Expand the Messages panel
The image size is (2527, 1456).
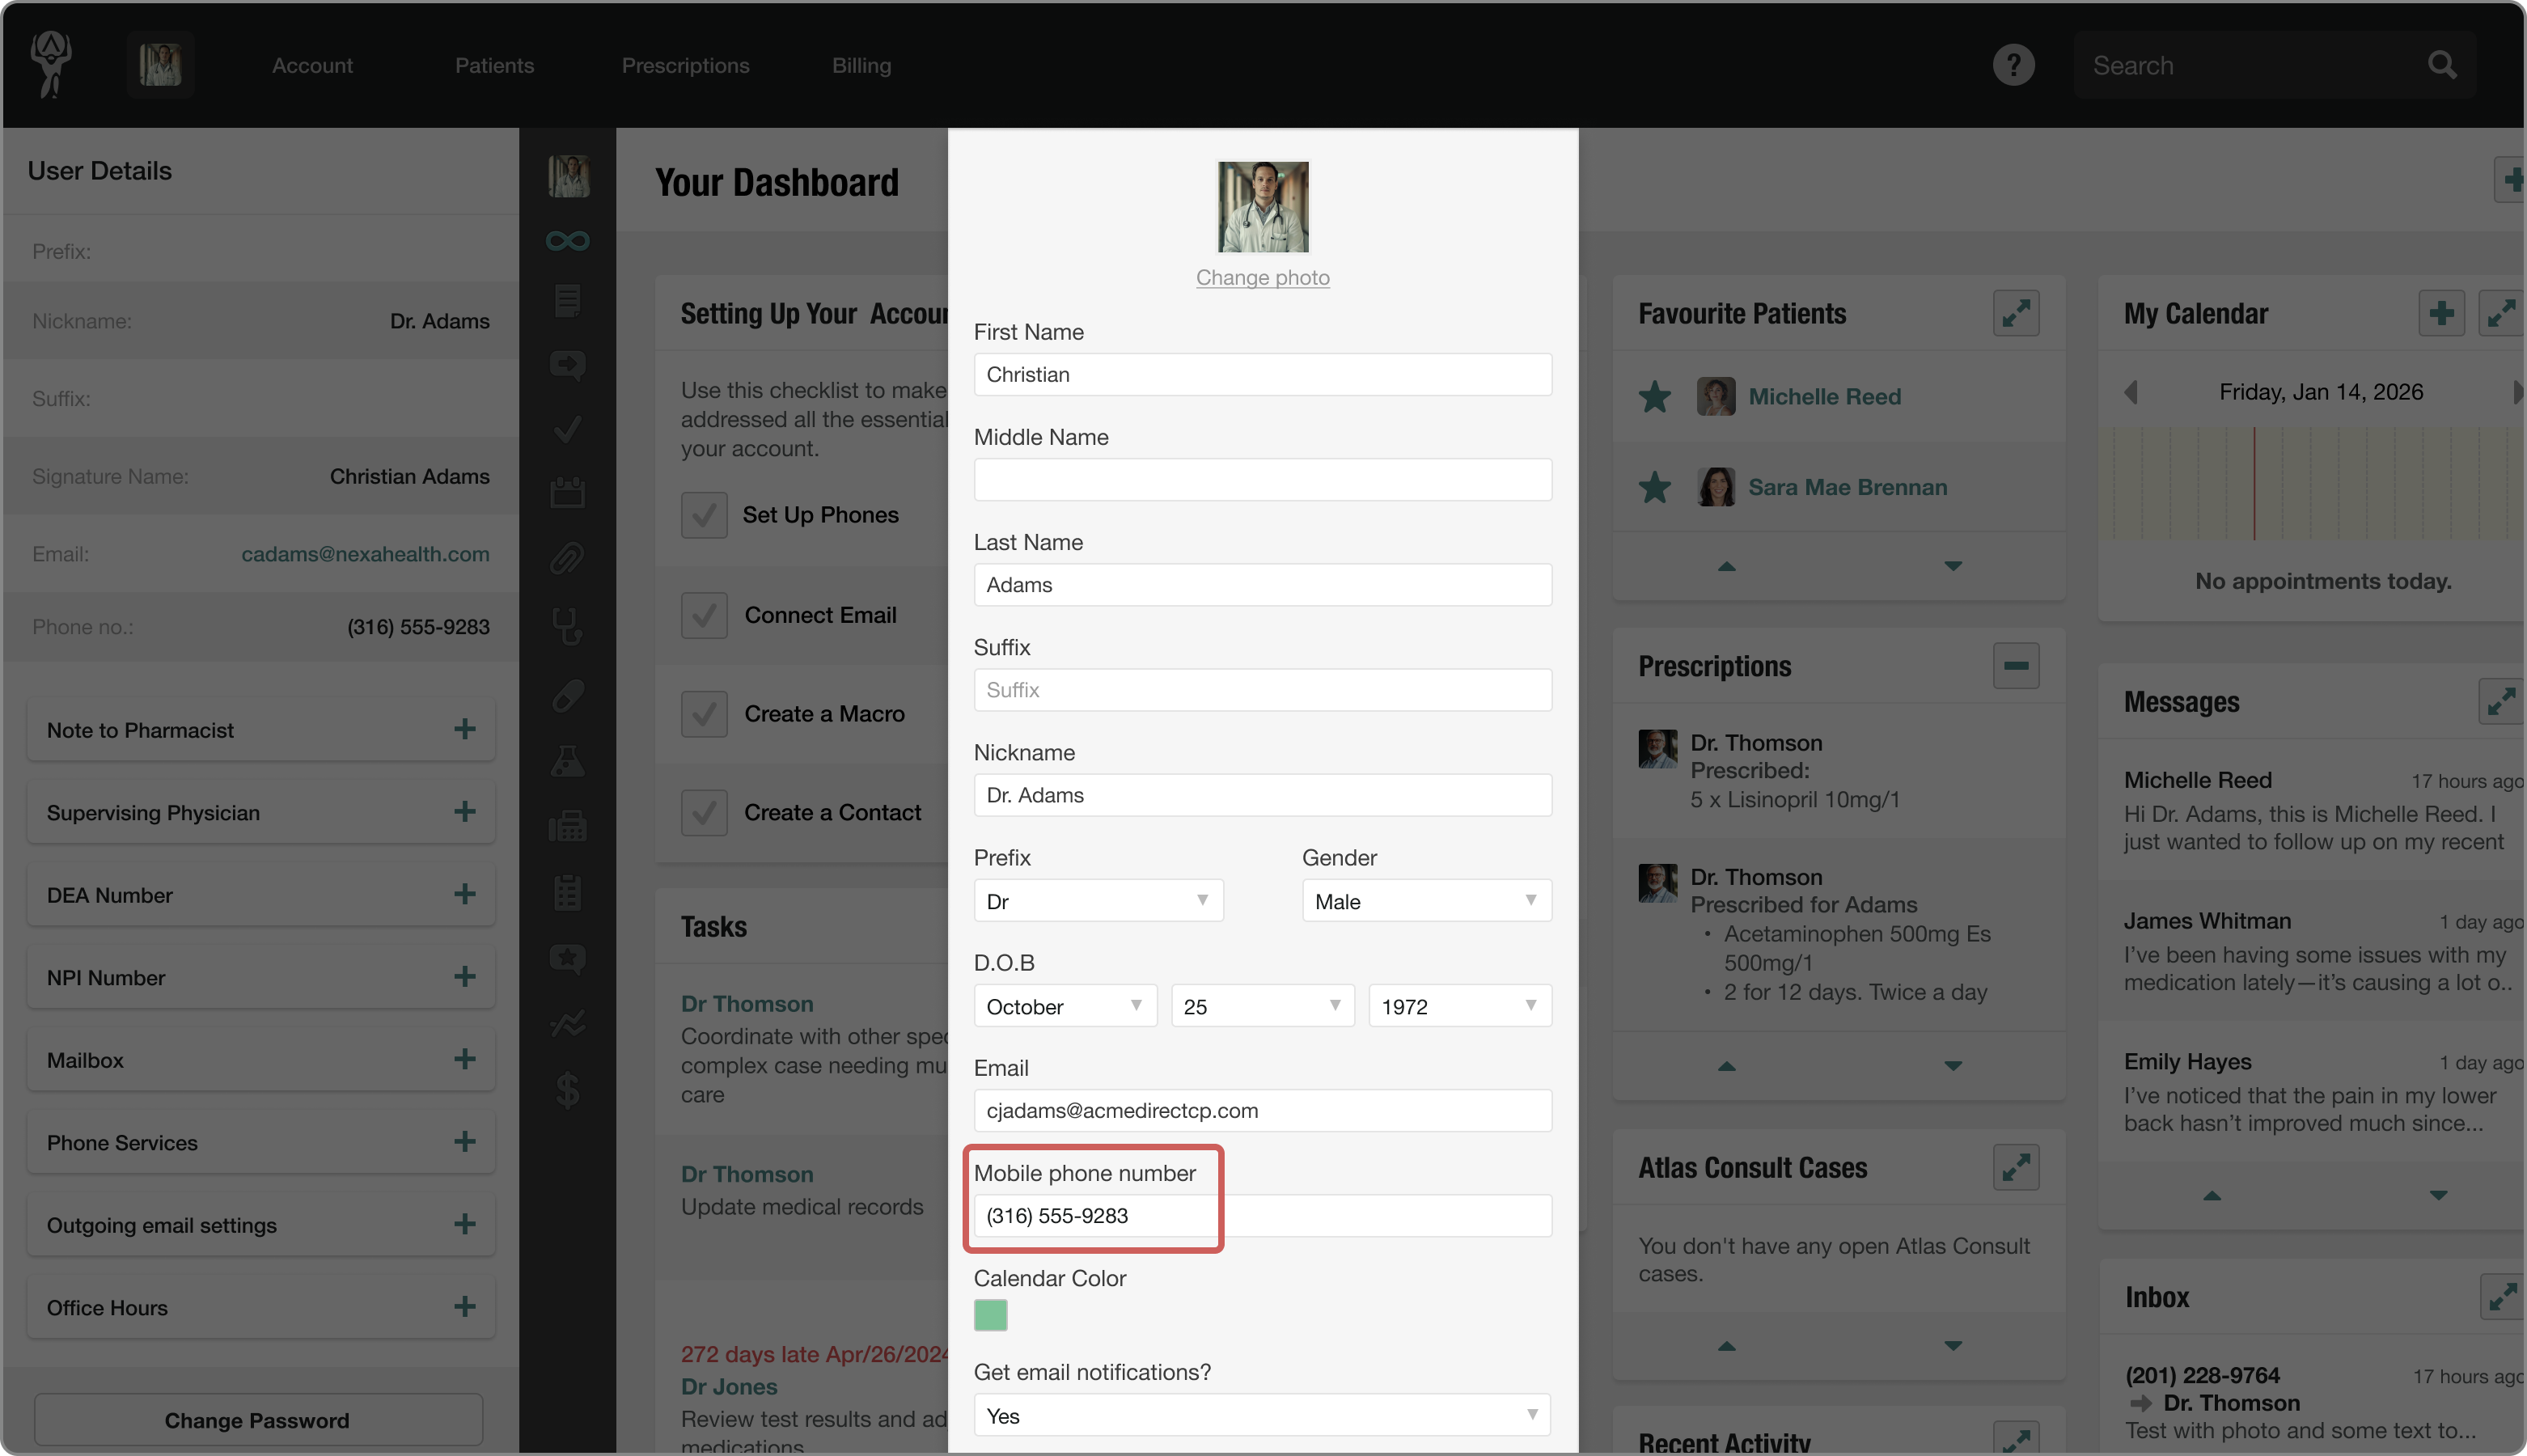pos(2501,701)
